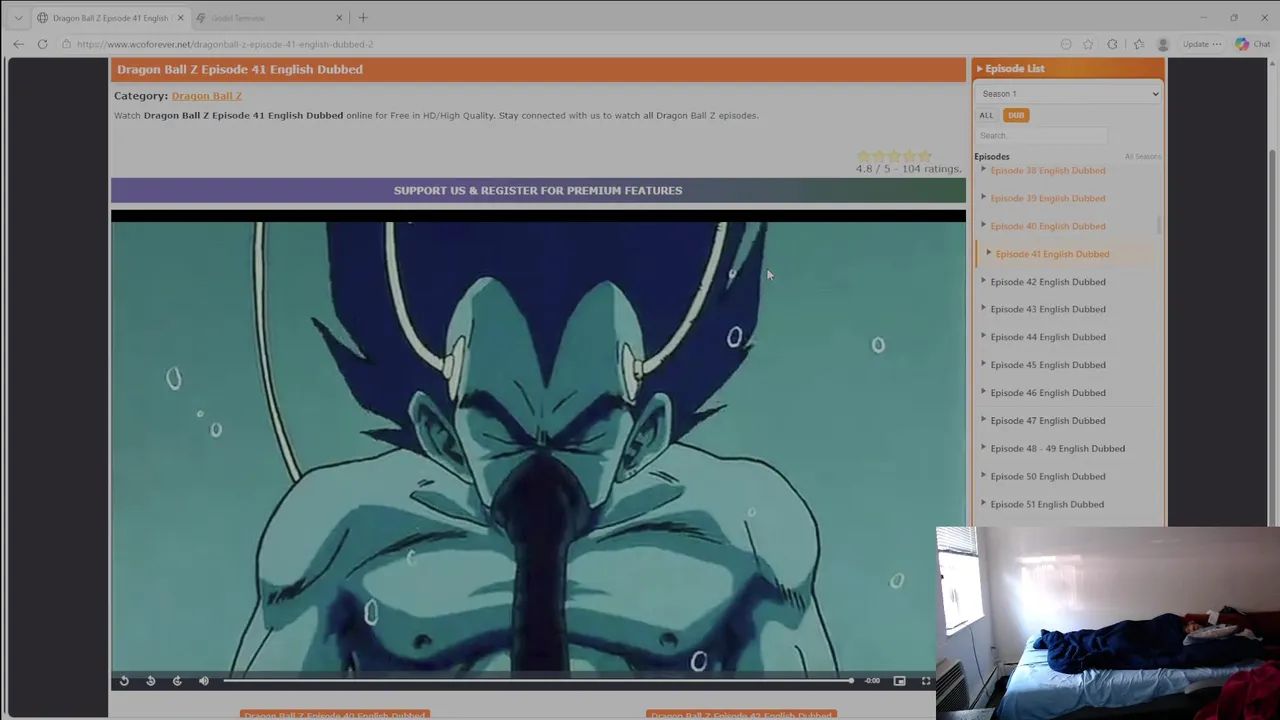Screen dimensions: 1280x720
Task: Open the Season 1 dropdown
Action: (1069, 94)
